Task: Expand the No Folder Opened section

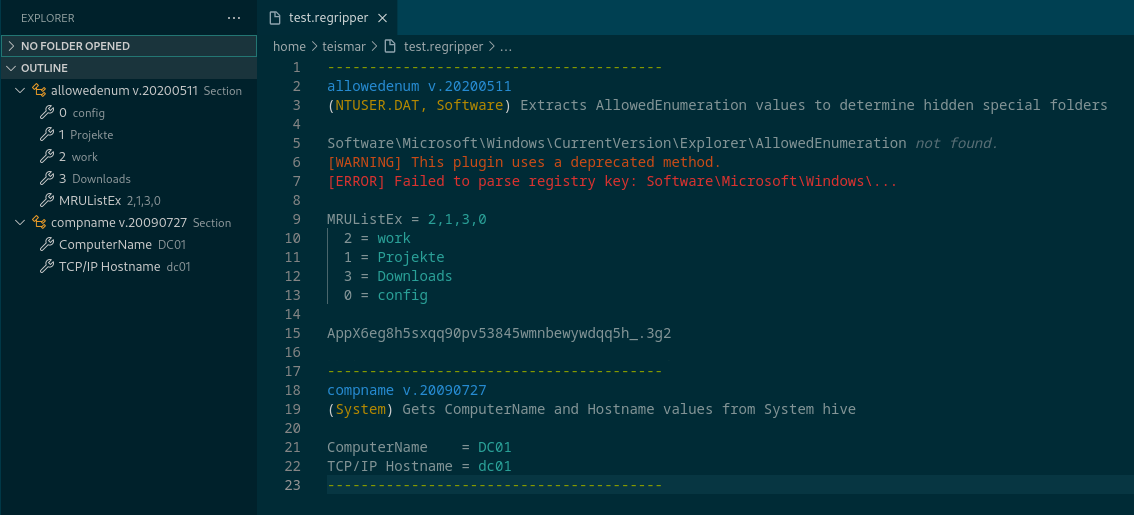Action: coord(11,46)
